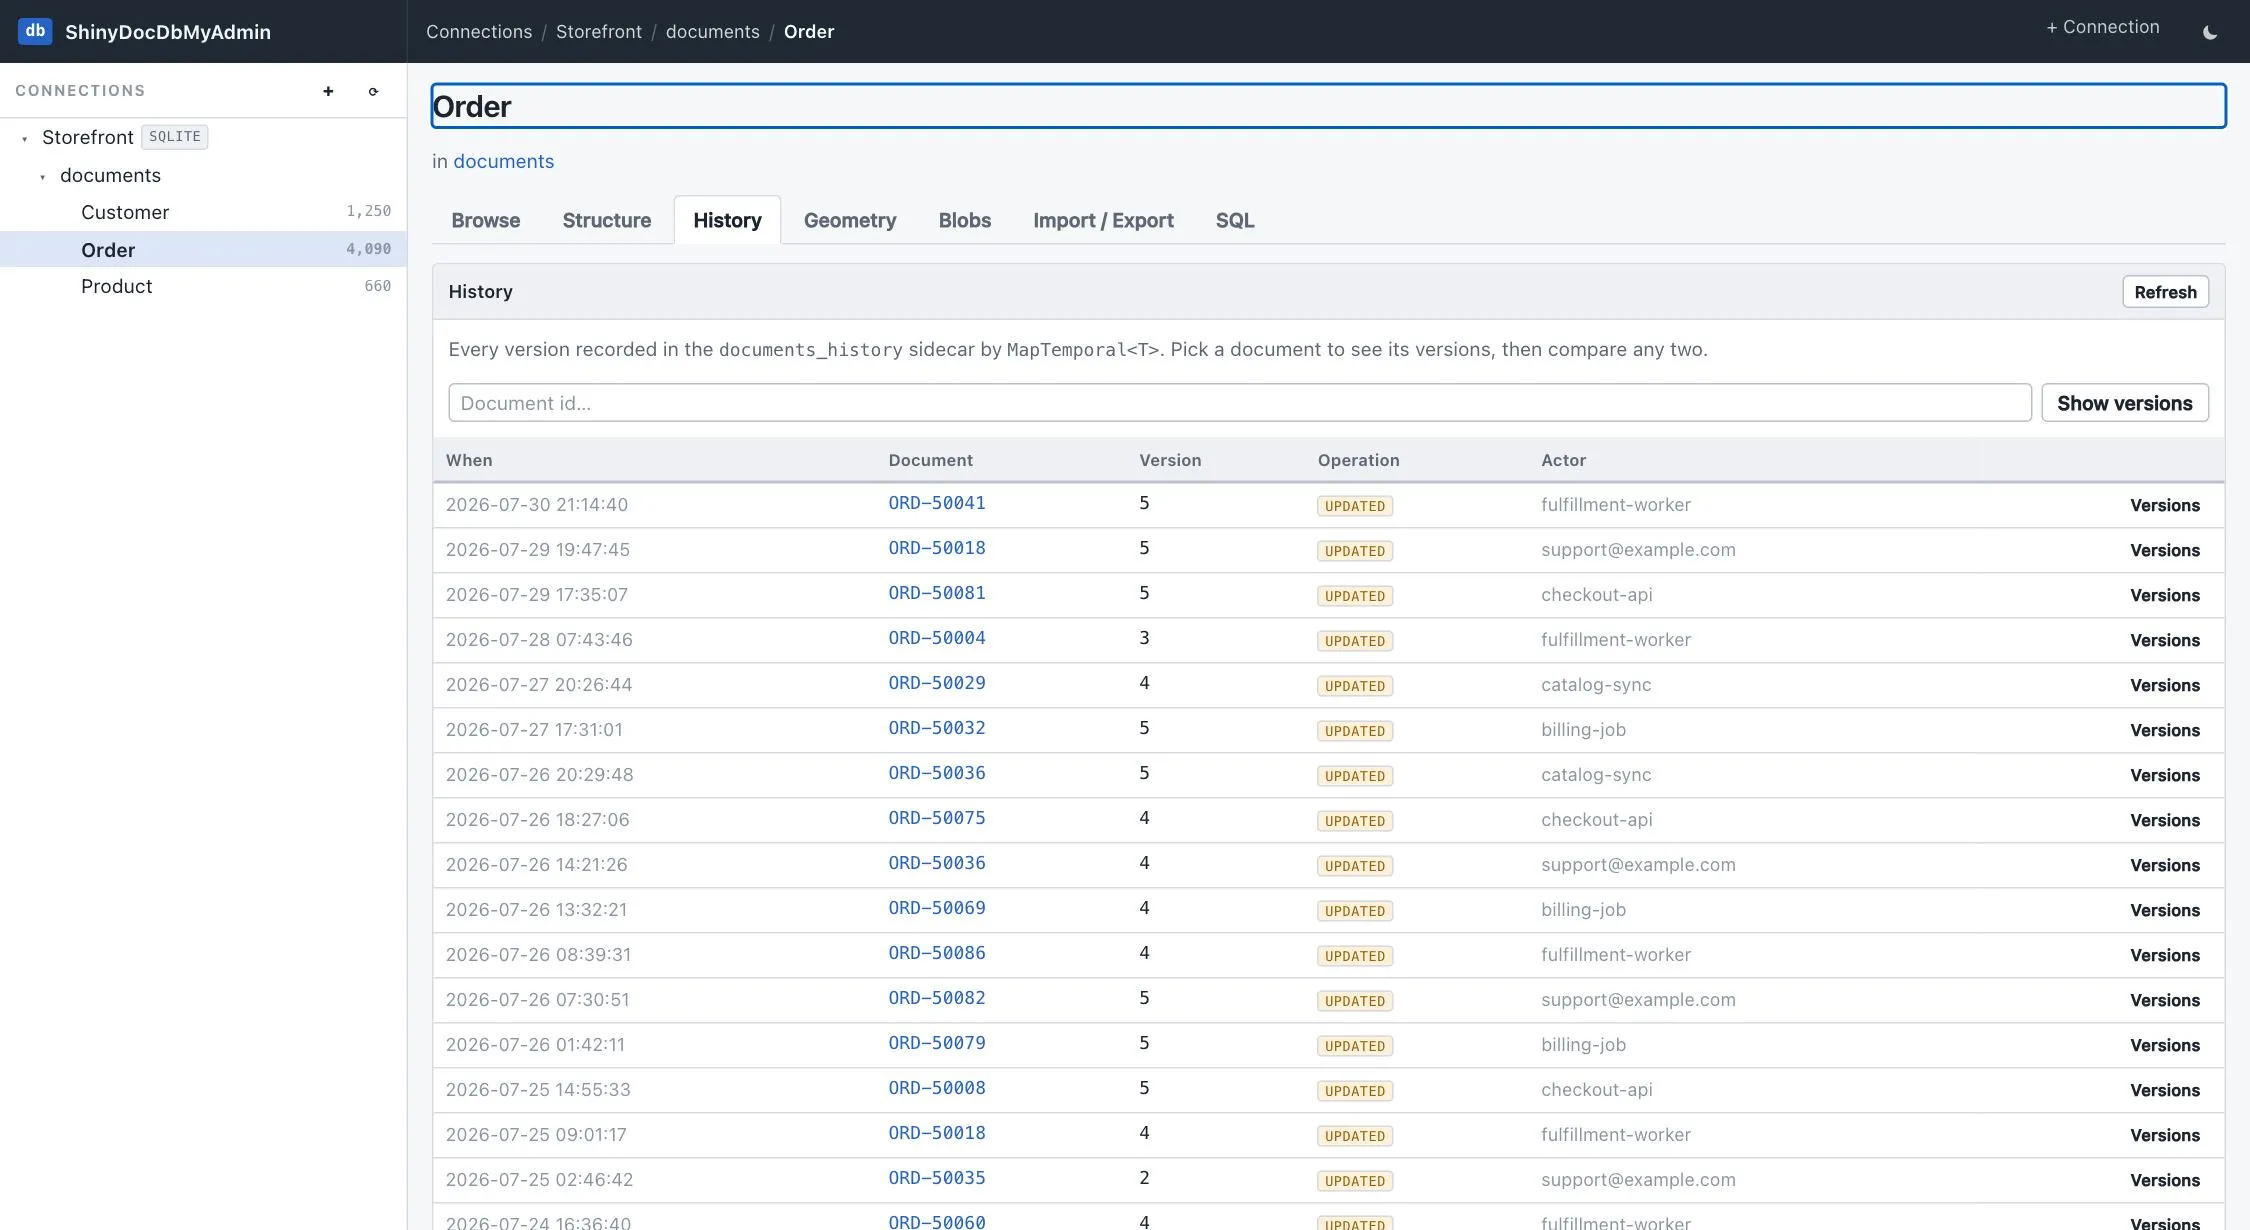Open document ORD-50081
Image resolution: width=2250 pixels, height=1230 pixels.
[x=937, y=593]
